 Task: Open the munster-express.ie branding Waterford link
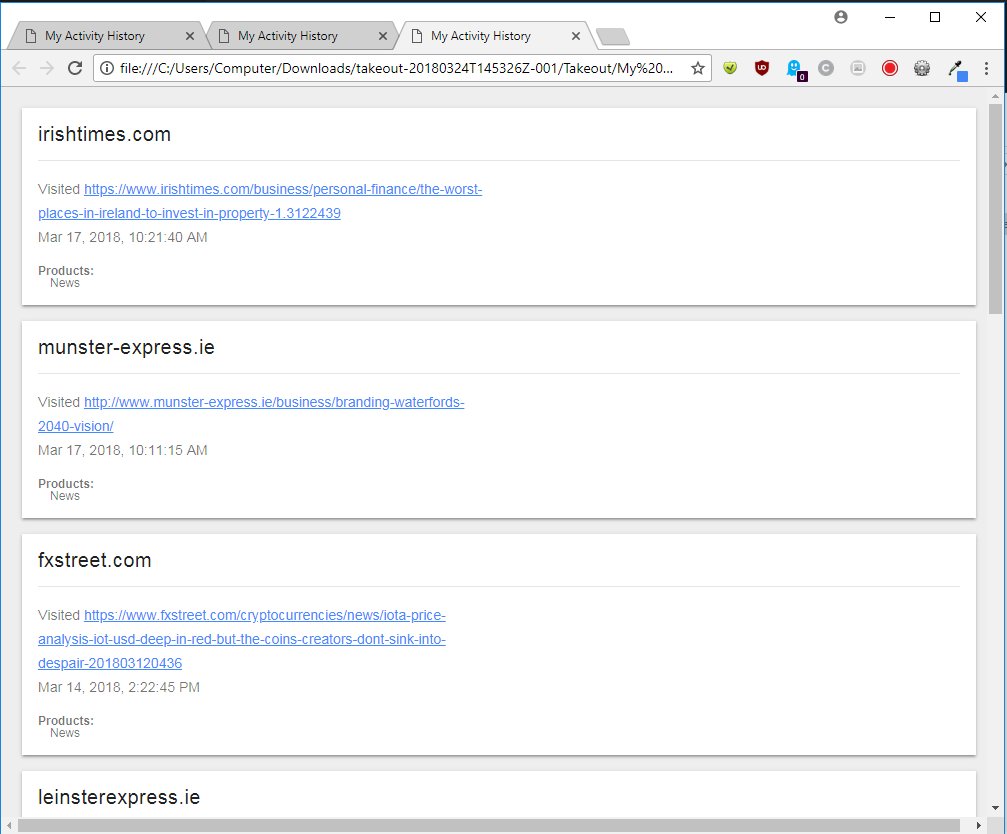point(251,414)
